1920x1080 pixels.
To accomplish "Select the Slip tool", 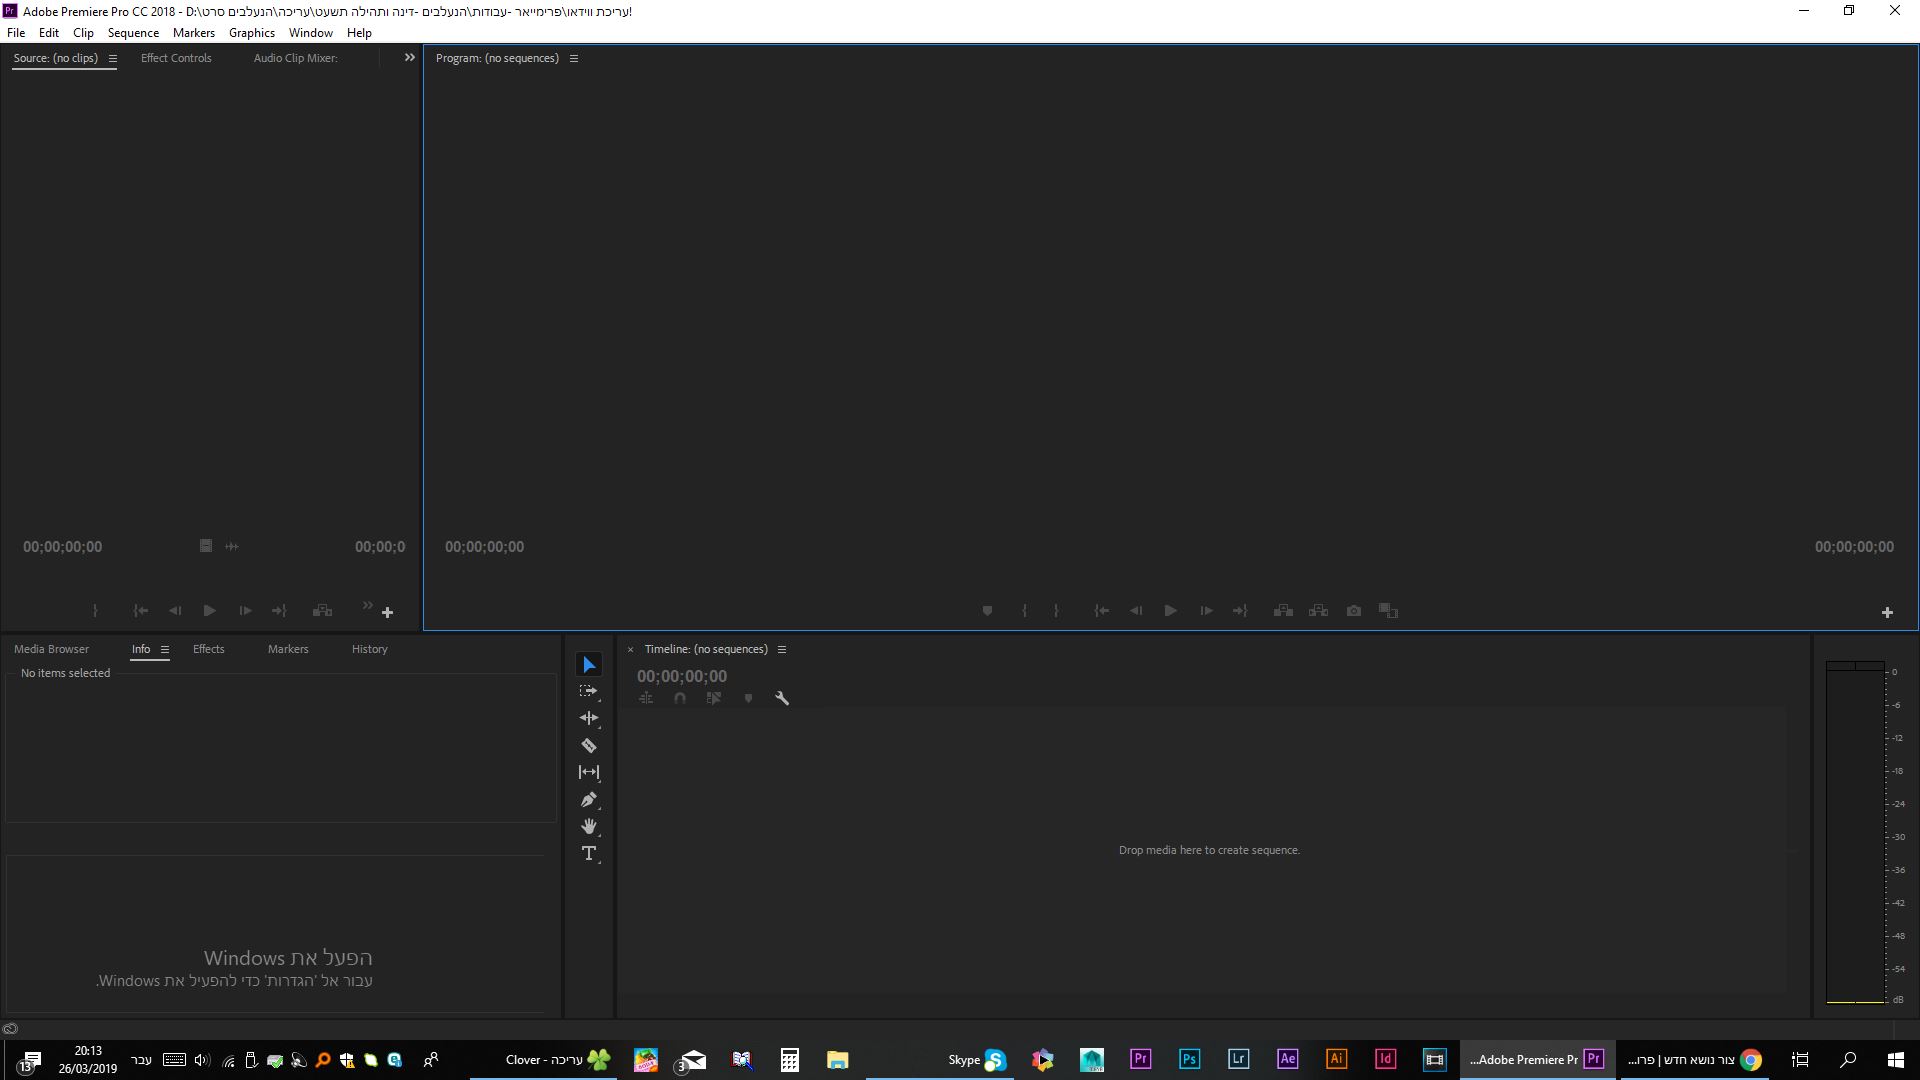I will point(589,772).
